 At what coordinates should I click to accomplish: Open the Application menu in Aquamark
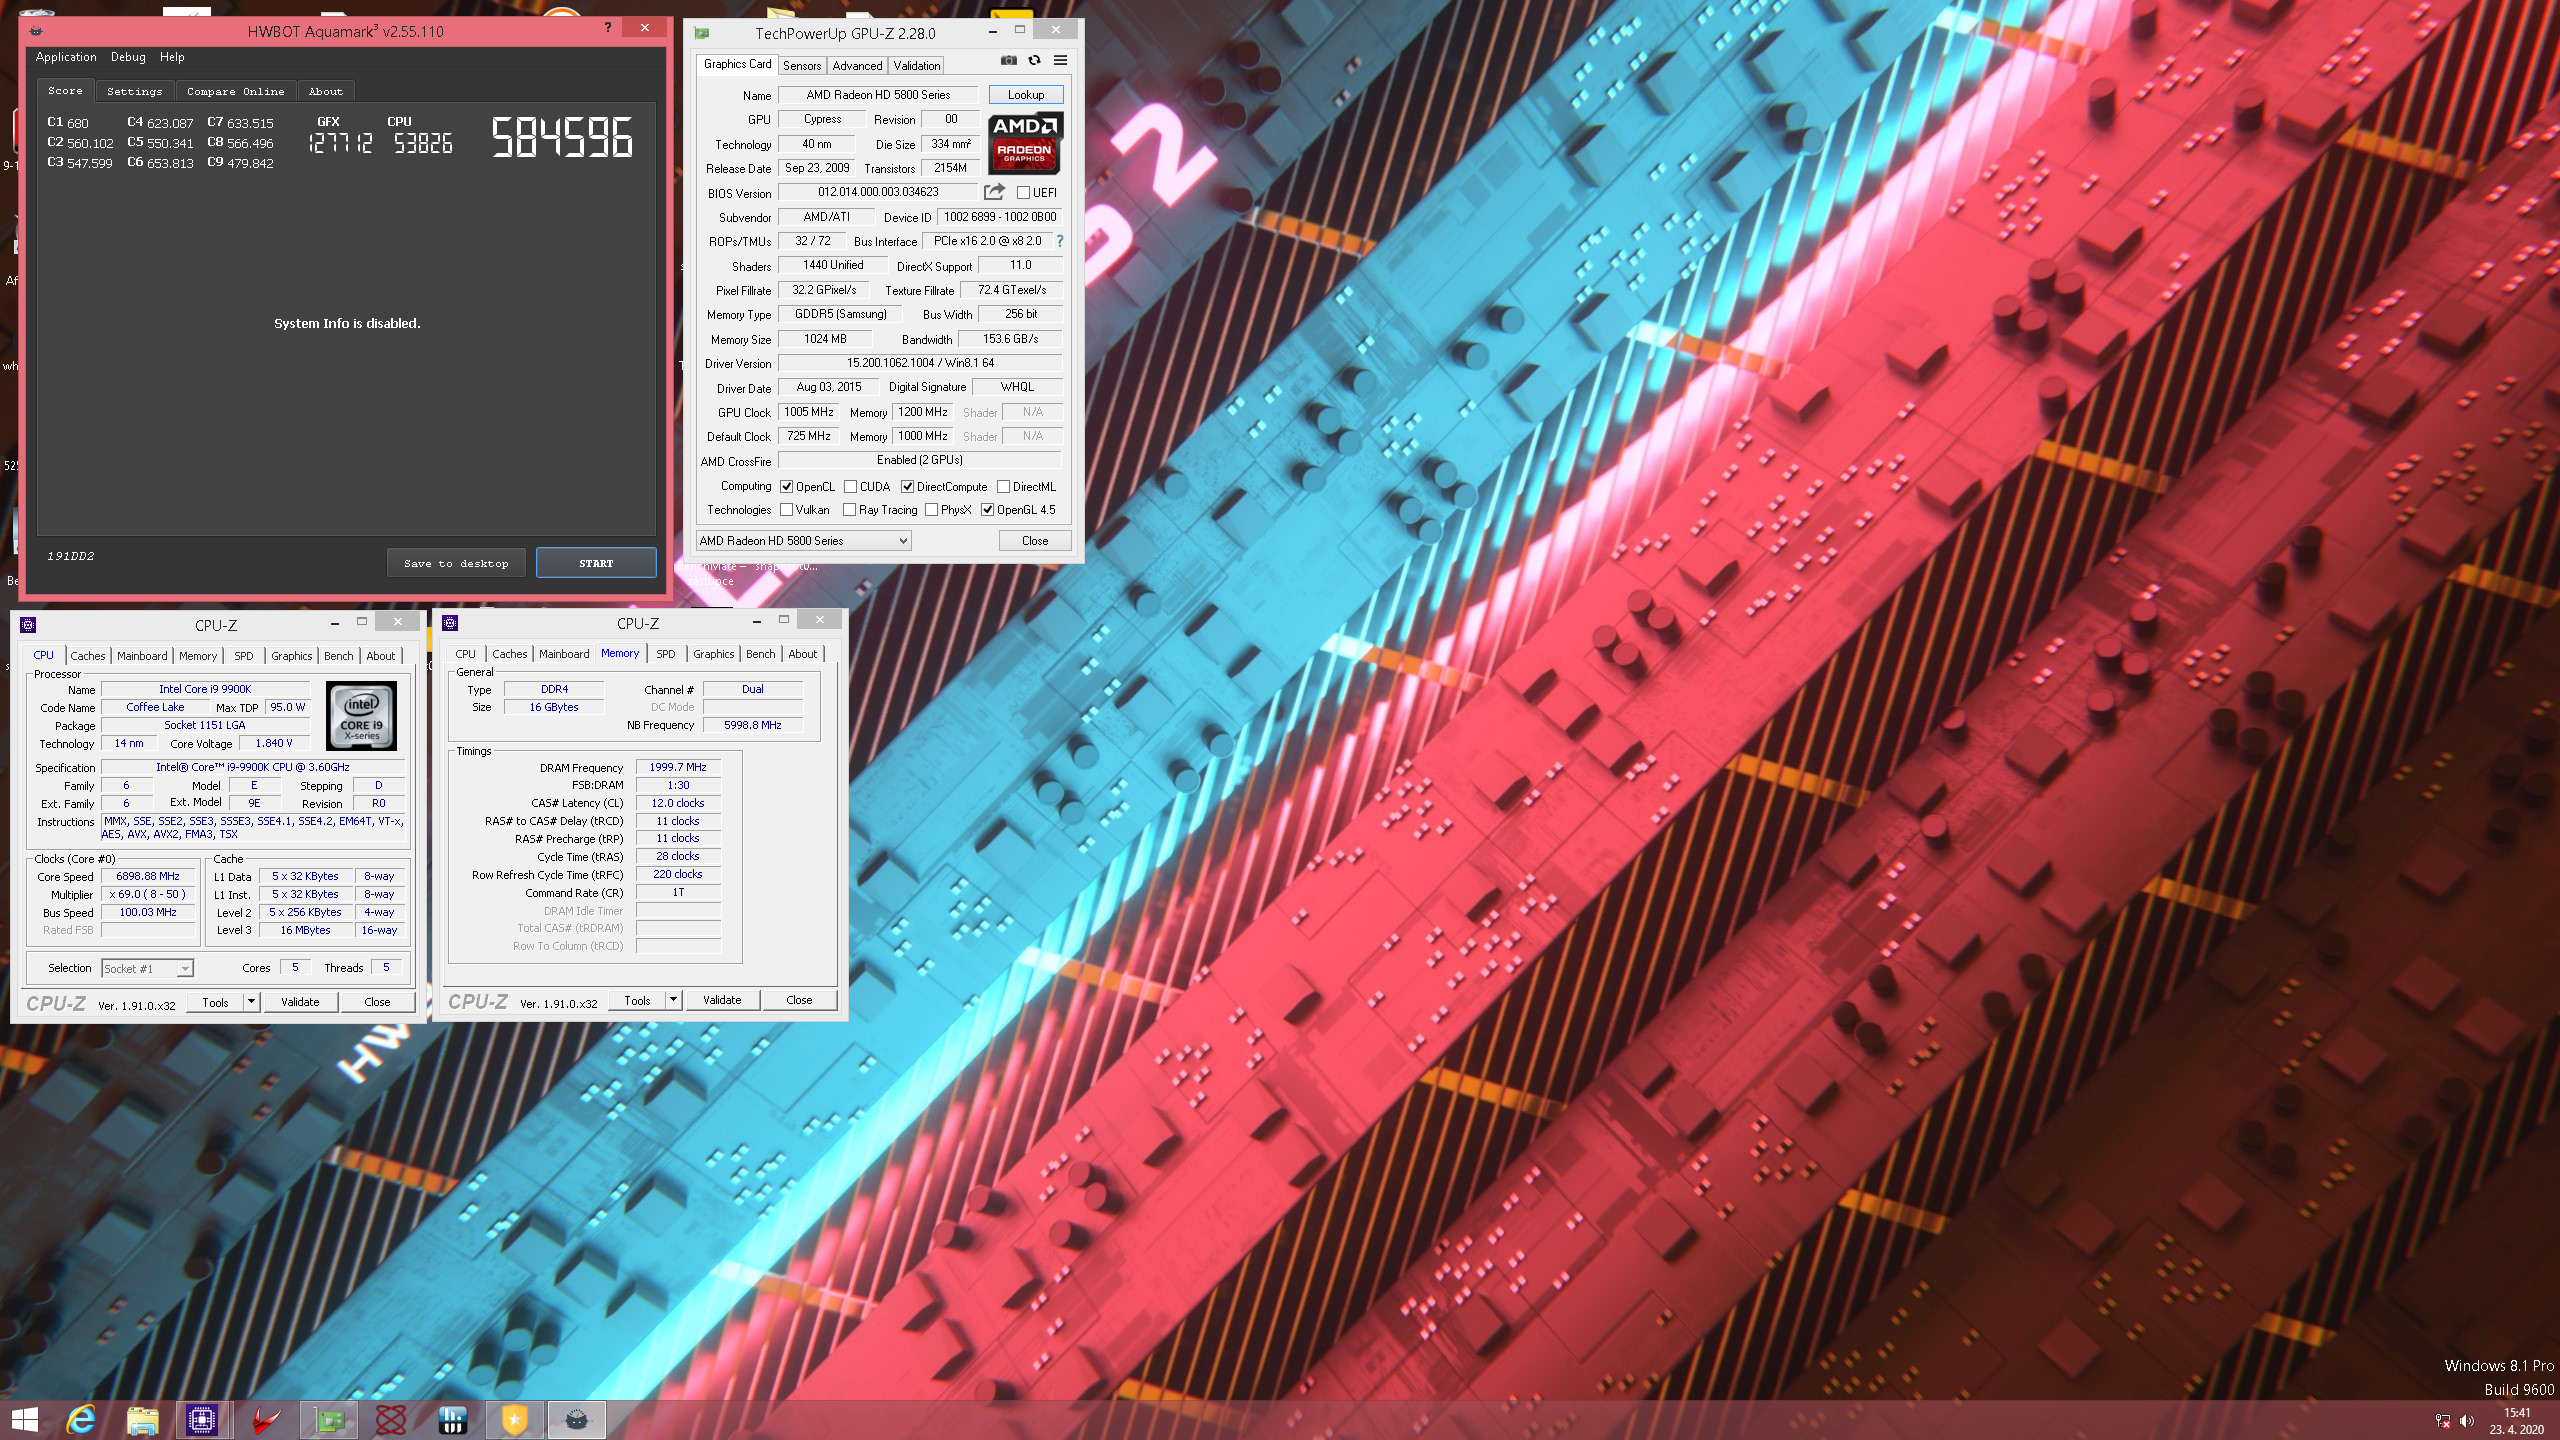[x=66, y=57]
